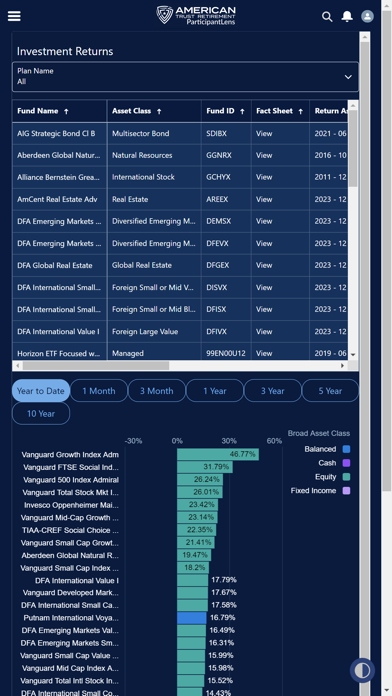Viewport: 392px width, 696px height.
Task: Select the 1 Year tab
Action: (215, 391)
